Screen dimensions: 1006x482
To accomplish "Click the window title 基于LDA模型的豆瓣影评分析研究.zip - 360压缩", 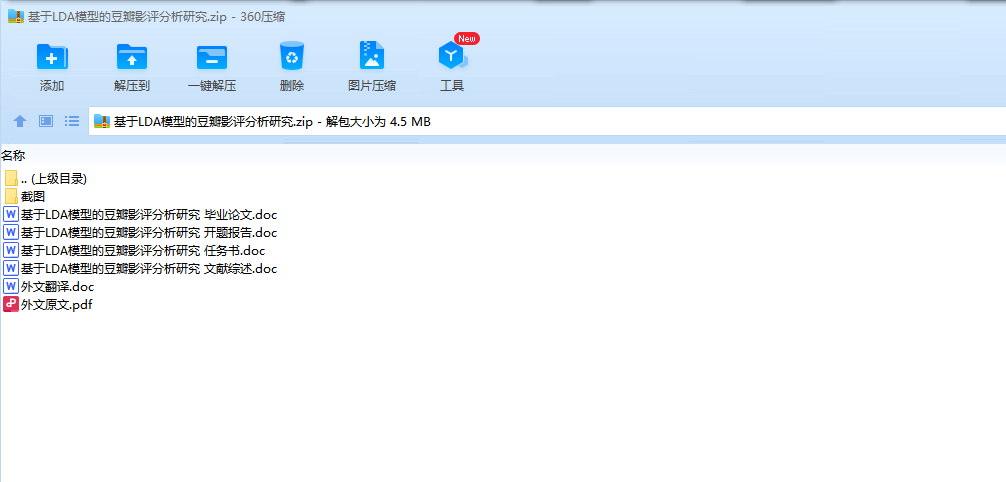I will [x=157, y=17].
